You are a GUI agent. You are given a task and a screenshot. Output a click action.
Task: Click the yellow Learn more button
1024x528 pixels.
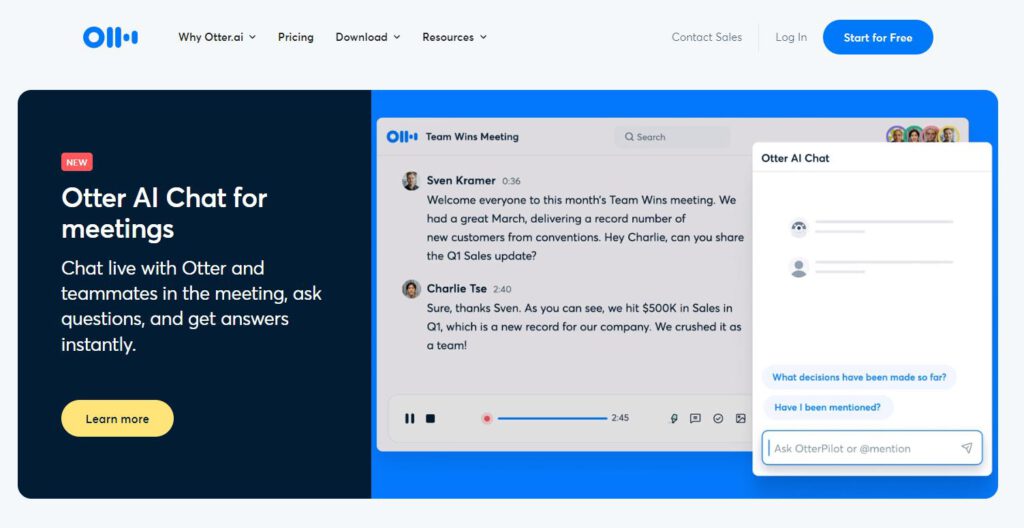click(x=118, y=418)
